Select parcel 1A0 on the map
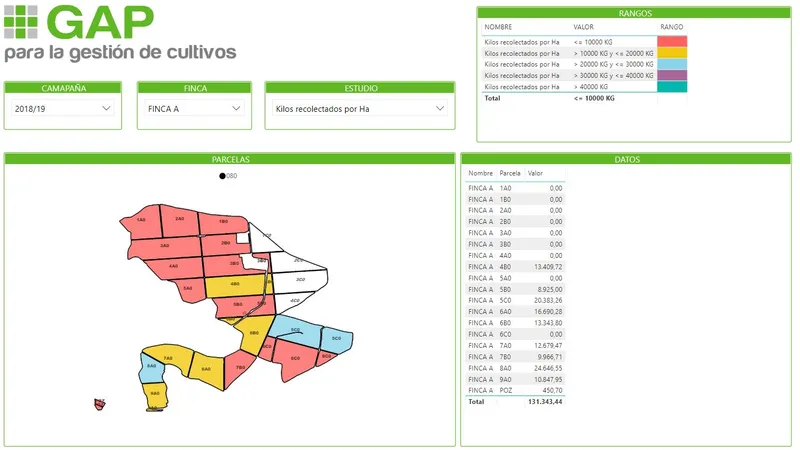This screenshot has width=800, height=450. [x=141, y=220]
